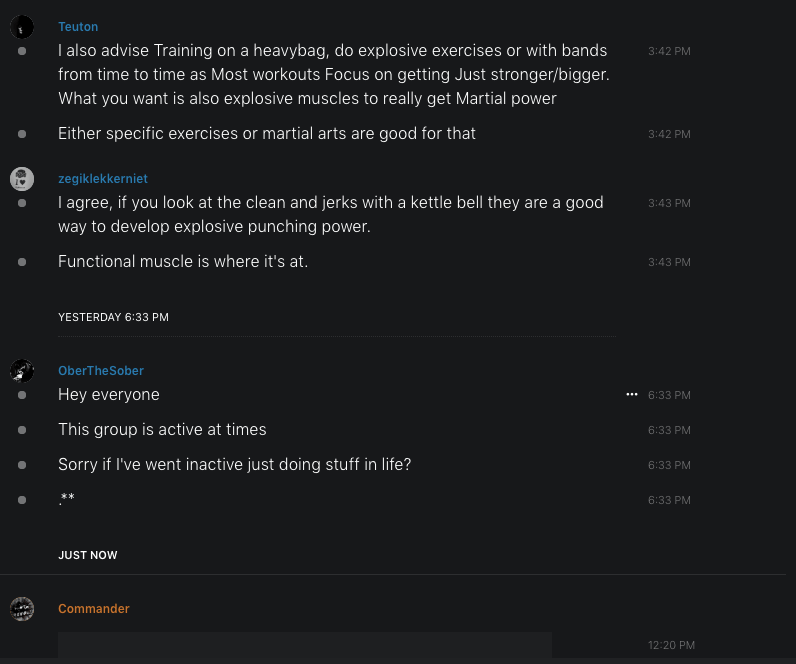Image resolution: width=796 pixels, height=664 pixels.
Task: Click Commander's profile avatar
Action: 22,609
